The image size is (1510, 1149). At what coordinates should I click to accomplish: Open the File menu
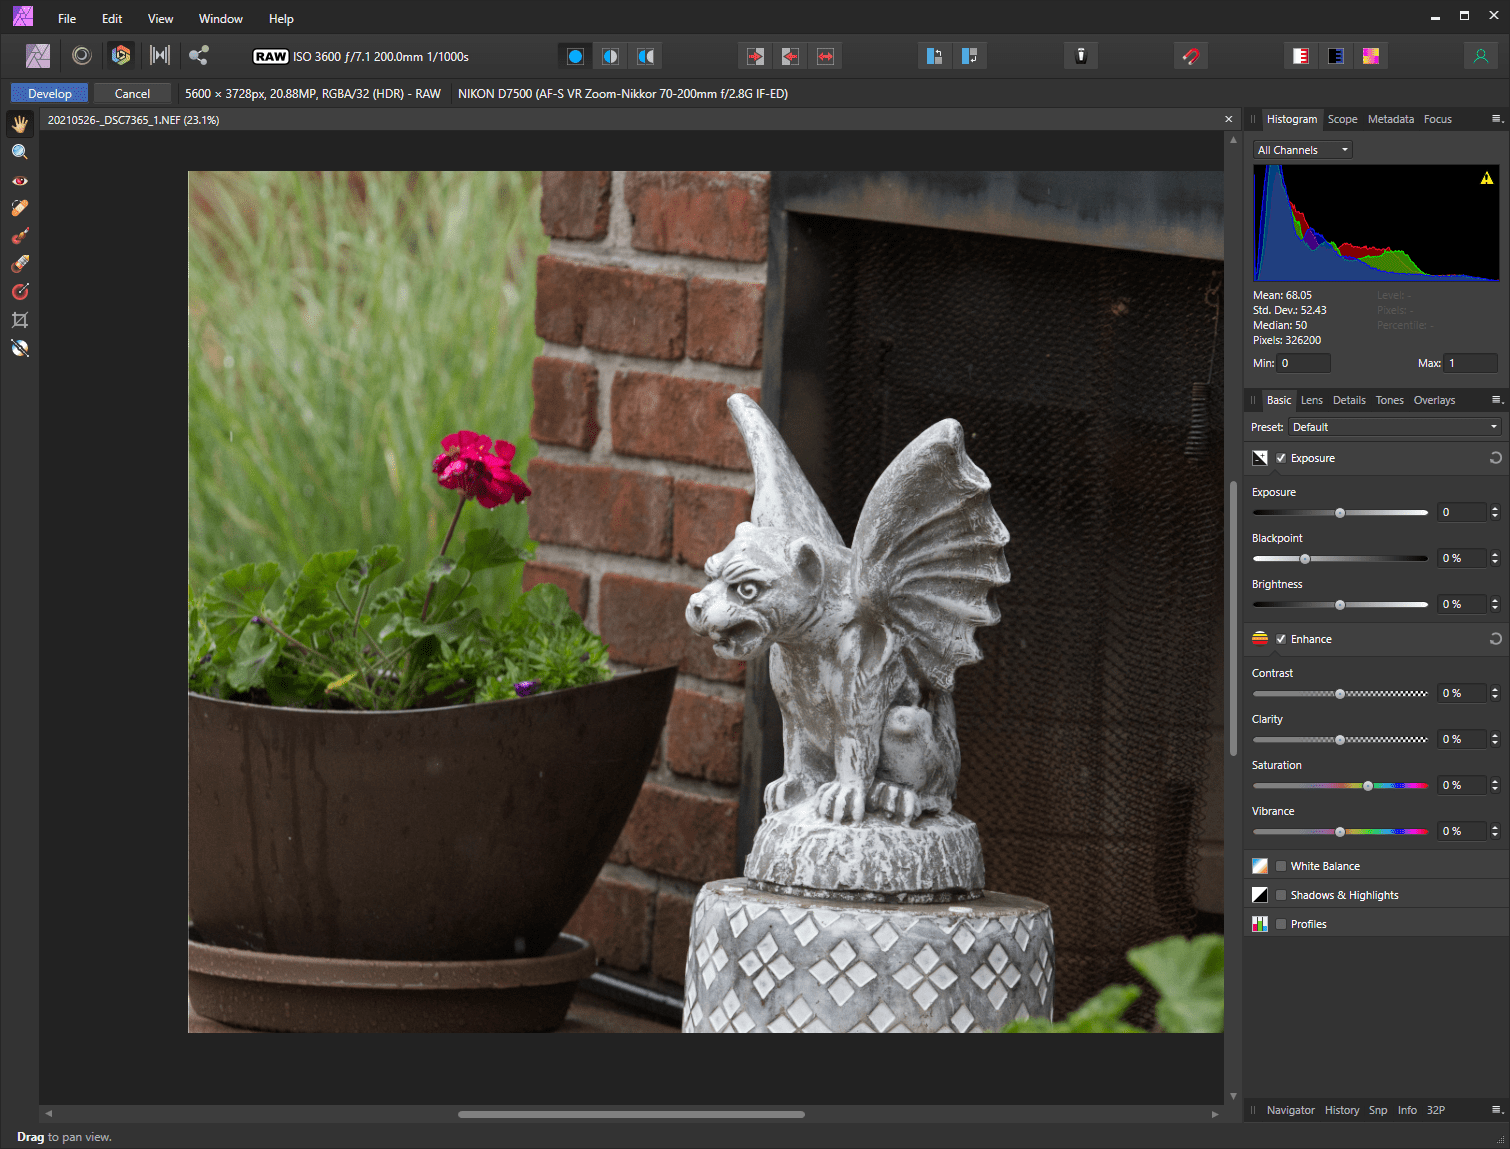coord(67,19)
